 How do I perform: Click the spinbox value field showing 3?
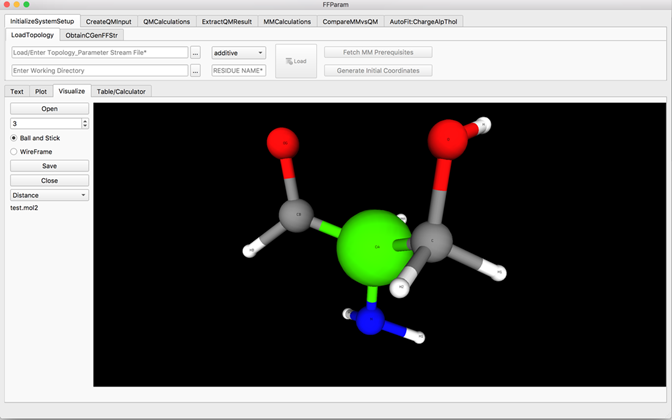[x=46, y=123]
